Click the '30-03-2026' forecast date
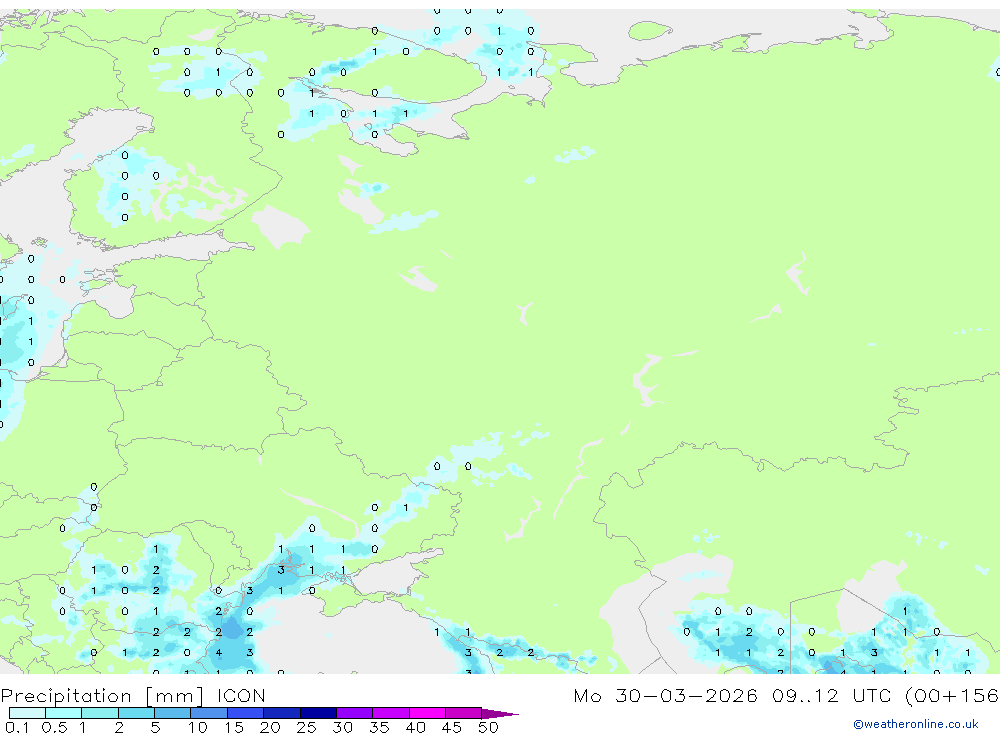This screenshot has width=1000, height=733. [x=686, y=695]
